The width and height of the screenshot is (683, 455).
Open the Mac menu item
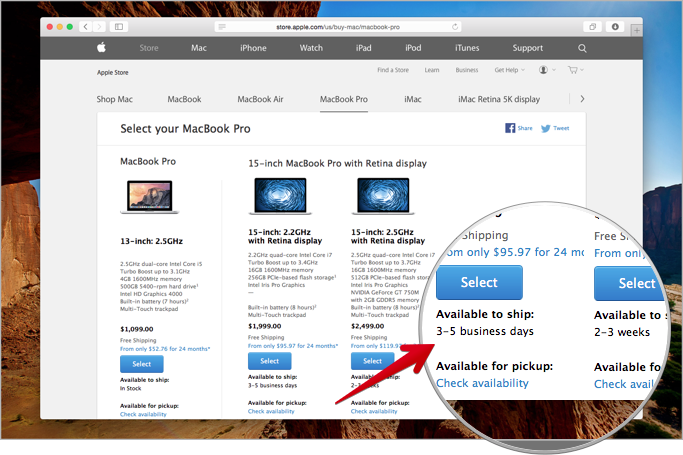199,48
